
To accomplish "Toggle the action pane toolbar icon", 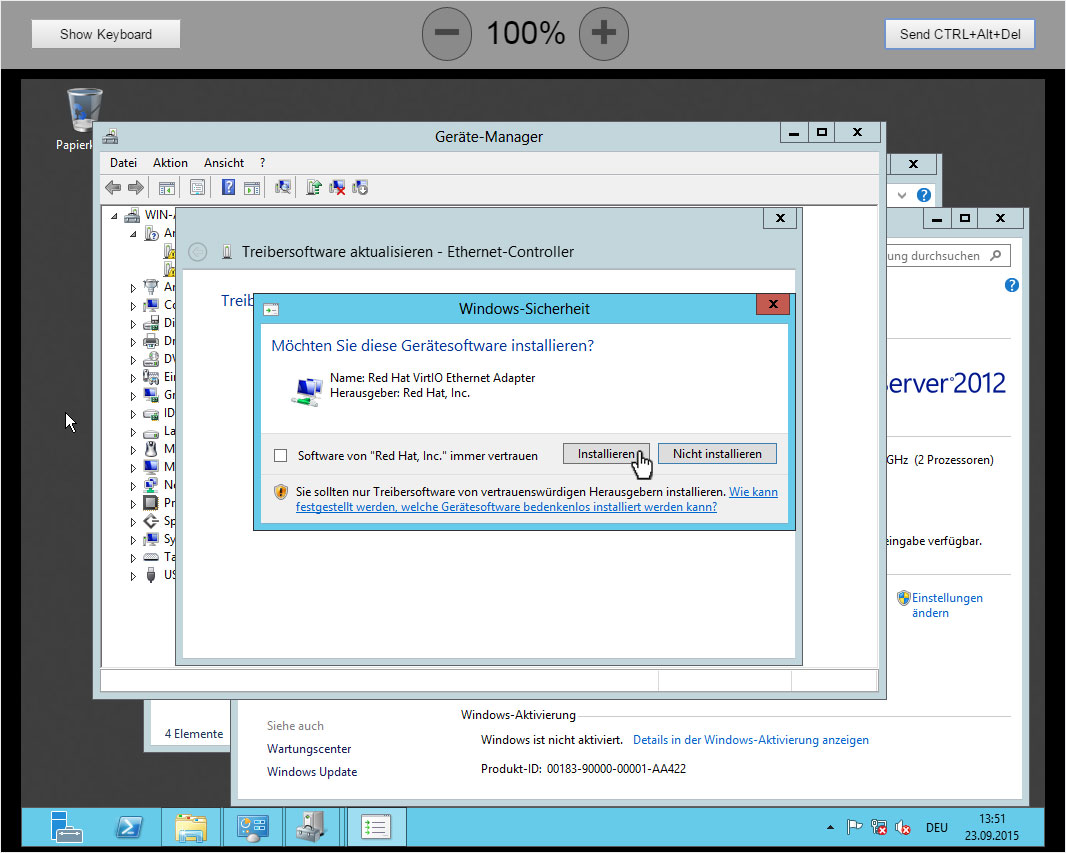I will (x=252, y=188).
